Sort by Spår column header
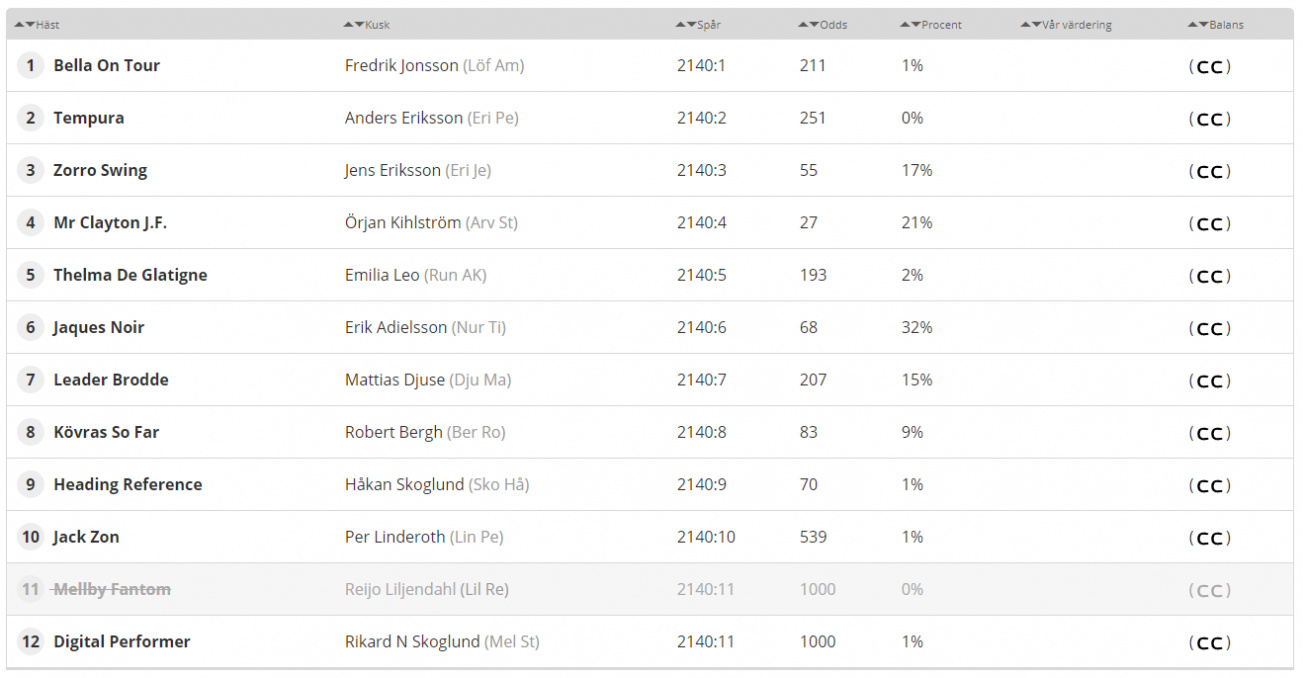This screenshot has width=1303, height=678. pyautogui.click(x=698, y=25)
